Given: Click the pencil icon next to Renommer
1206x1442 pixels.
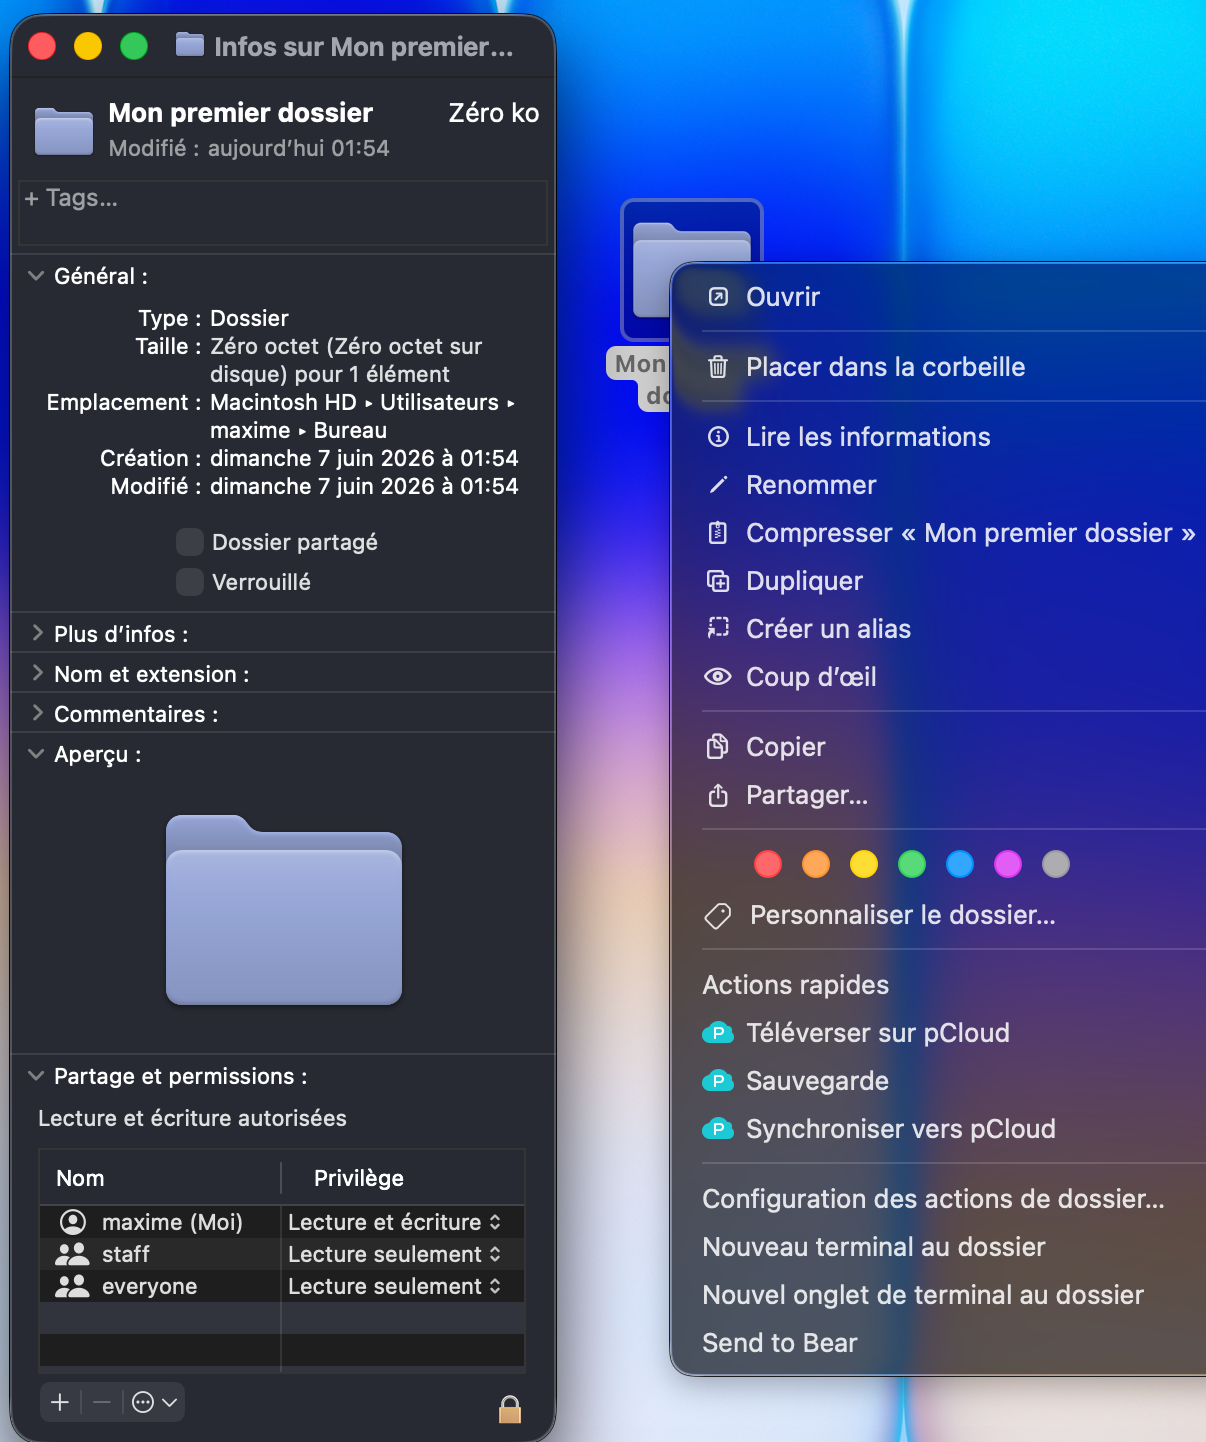Looking at the screenshot, I should (x=718, y=485).
